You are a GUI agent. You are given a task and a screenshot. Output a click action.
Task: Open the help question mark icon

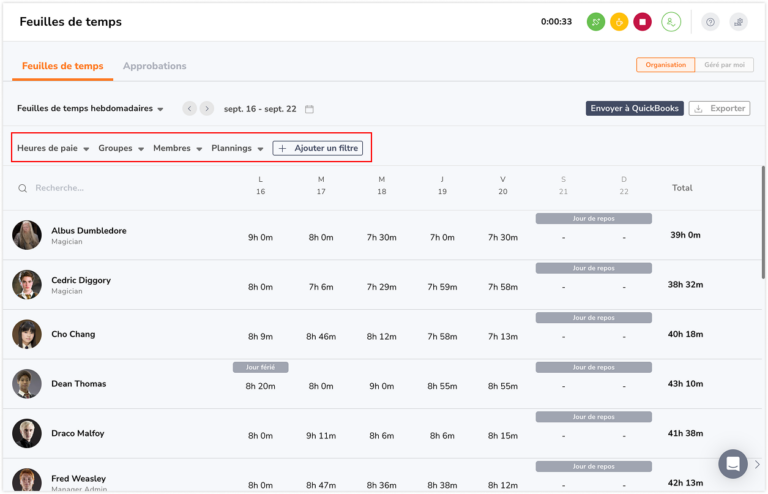coord(710,22)
